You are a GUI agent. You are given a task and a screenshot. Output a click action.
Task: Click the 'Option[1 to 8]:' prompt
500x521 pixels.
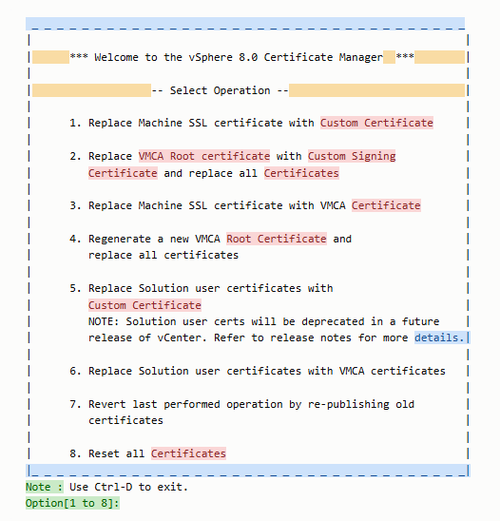(x=72, y=503)
